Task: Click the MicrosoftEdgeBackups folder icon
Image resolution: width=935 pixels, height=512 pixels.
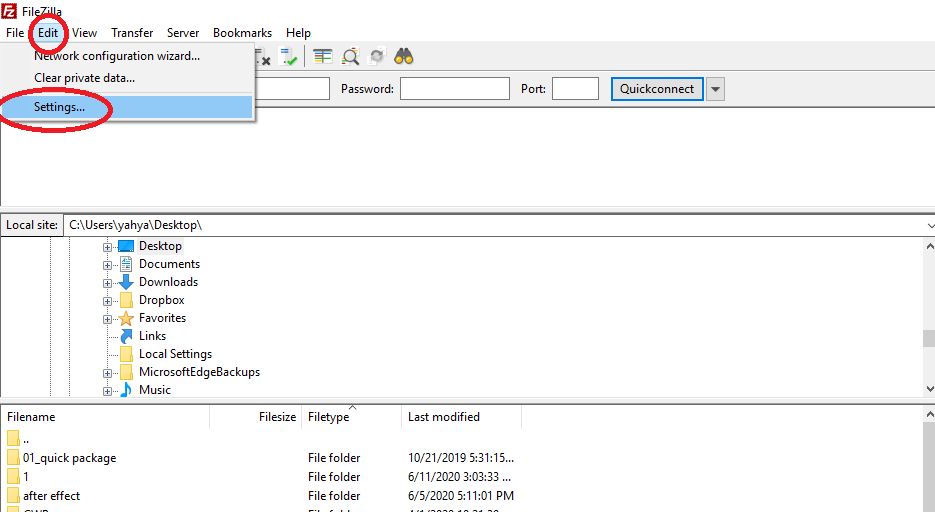Action: click(126, 372)
